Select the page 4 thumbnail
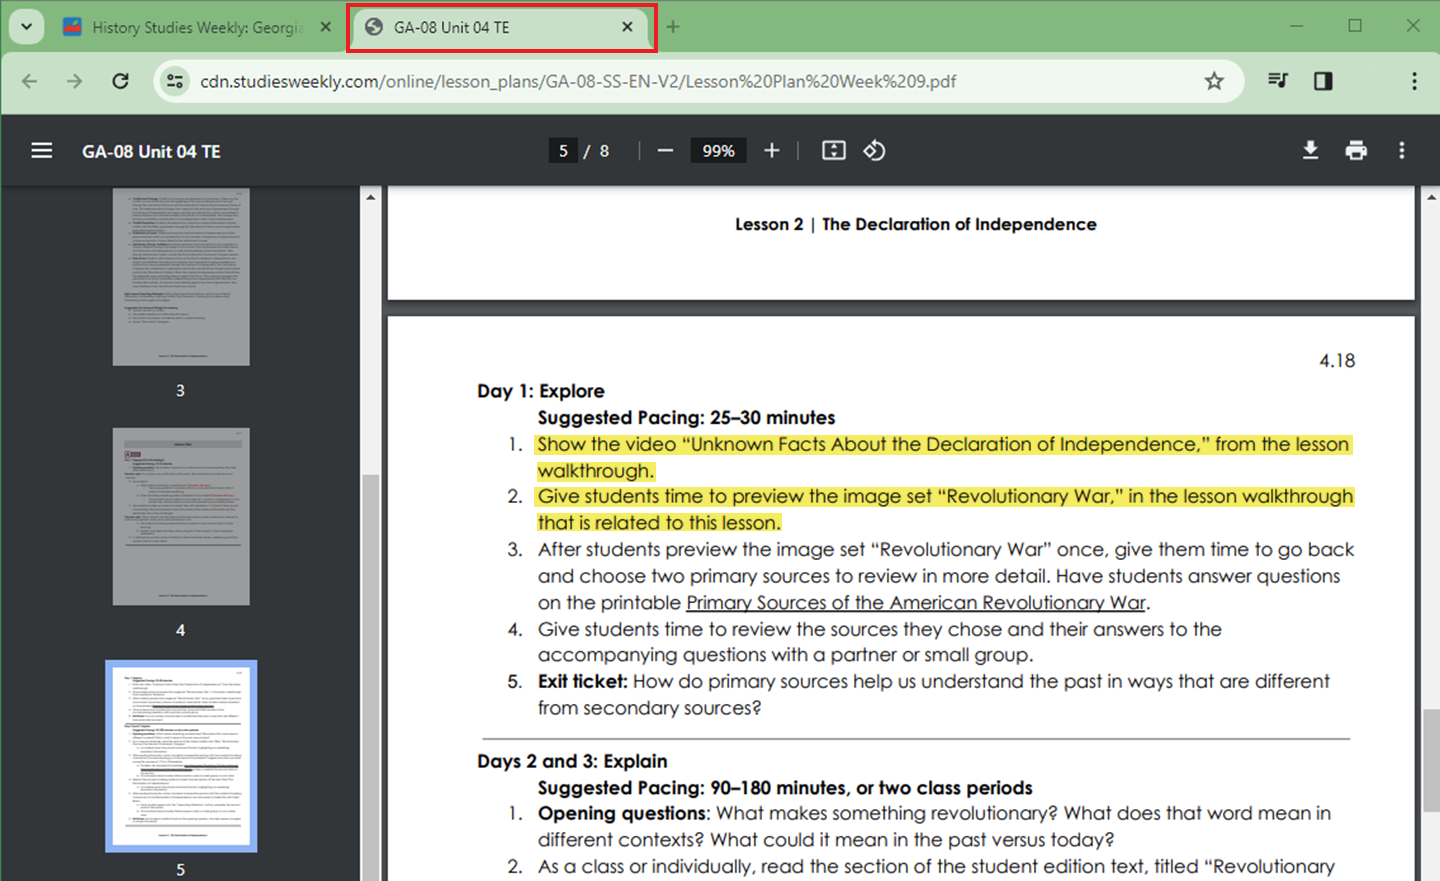The image size is (1440, 881). tap(180, 516)
